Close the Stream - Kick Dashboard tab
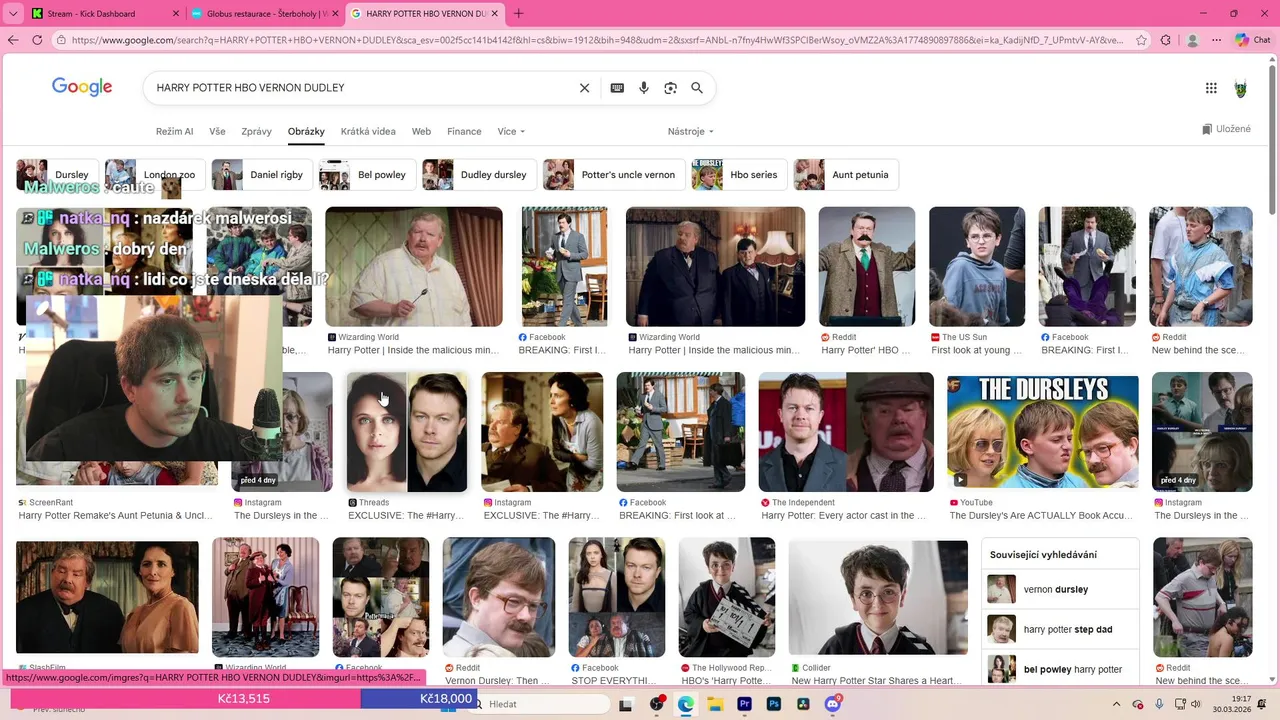1280x720 pixels. point(176,14)
